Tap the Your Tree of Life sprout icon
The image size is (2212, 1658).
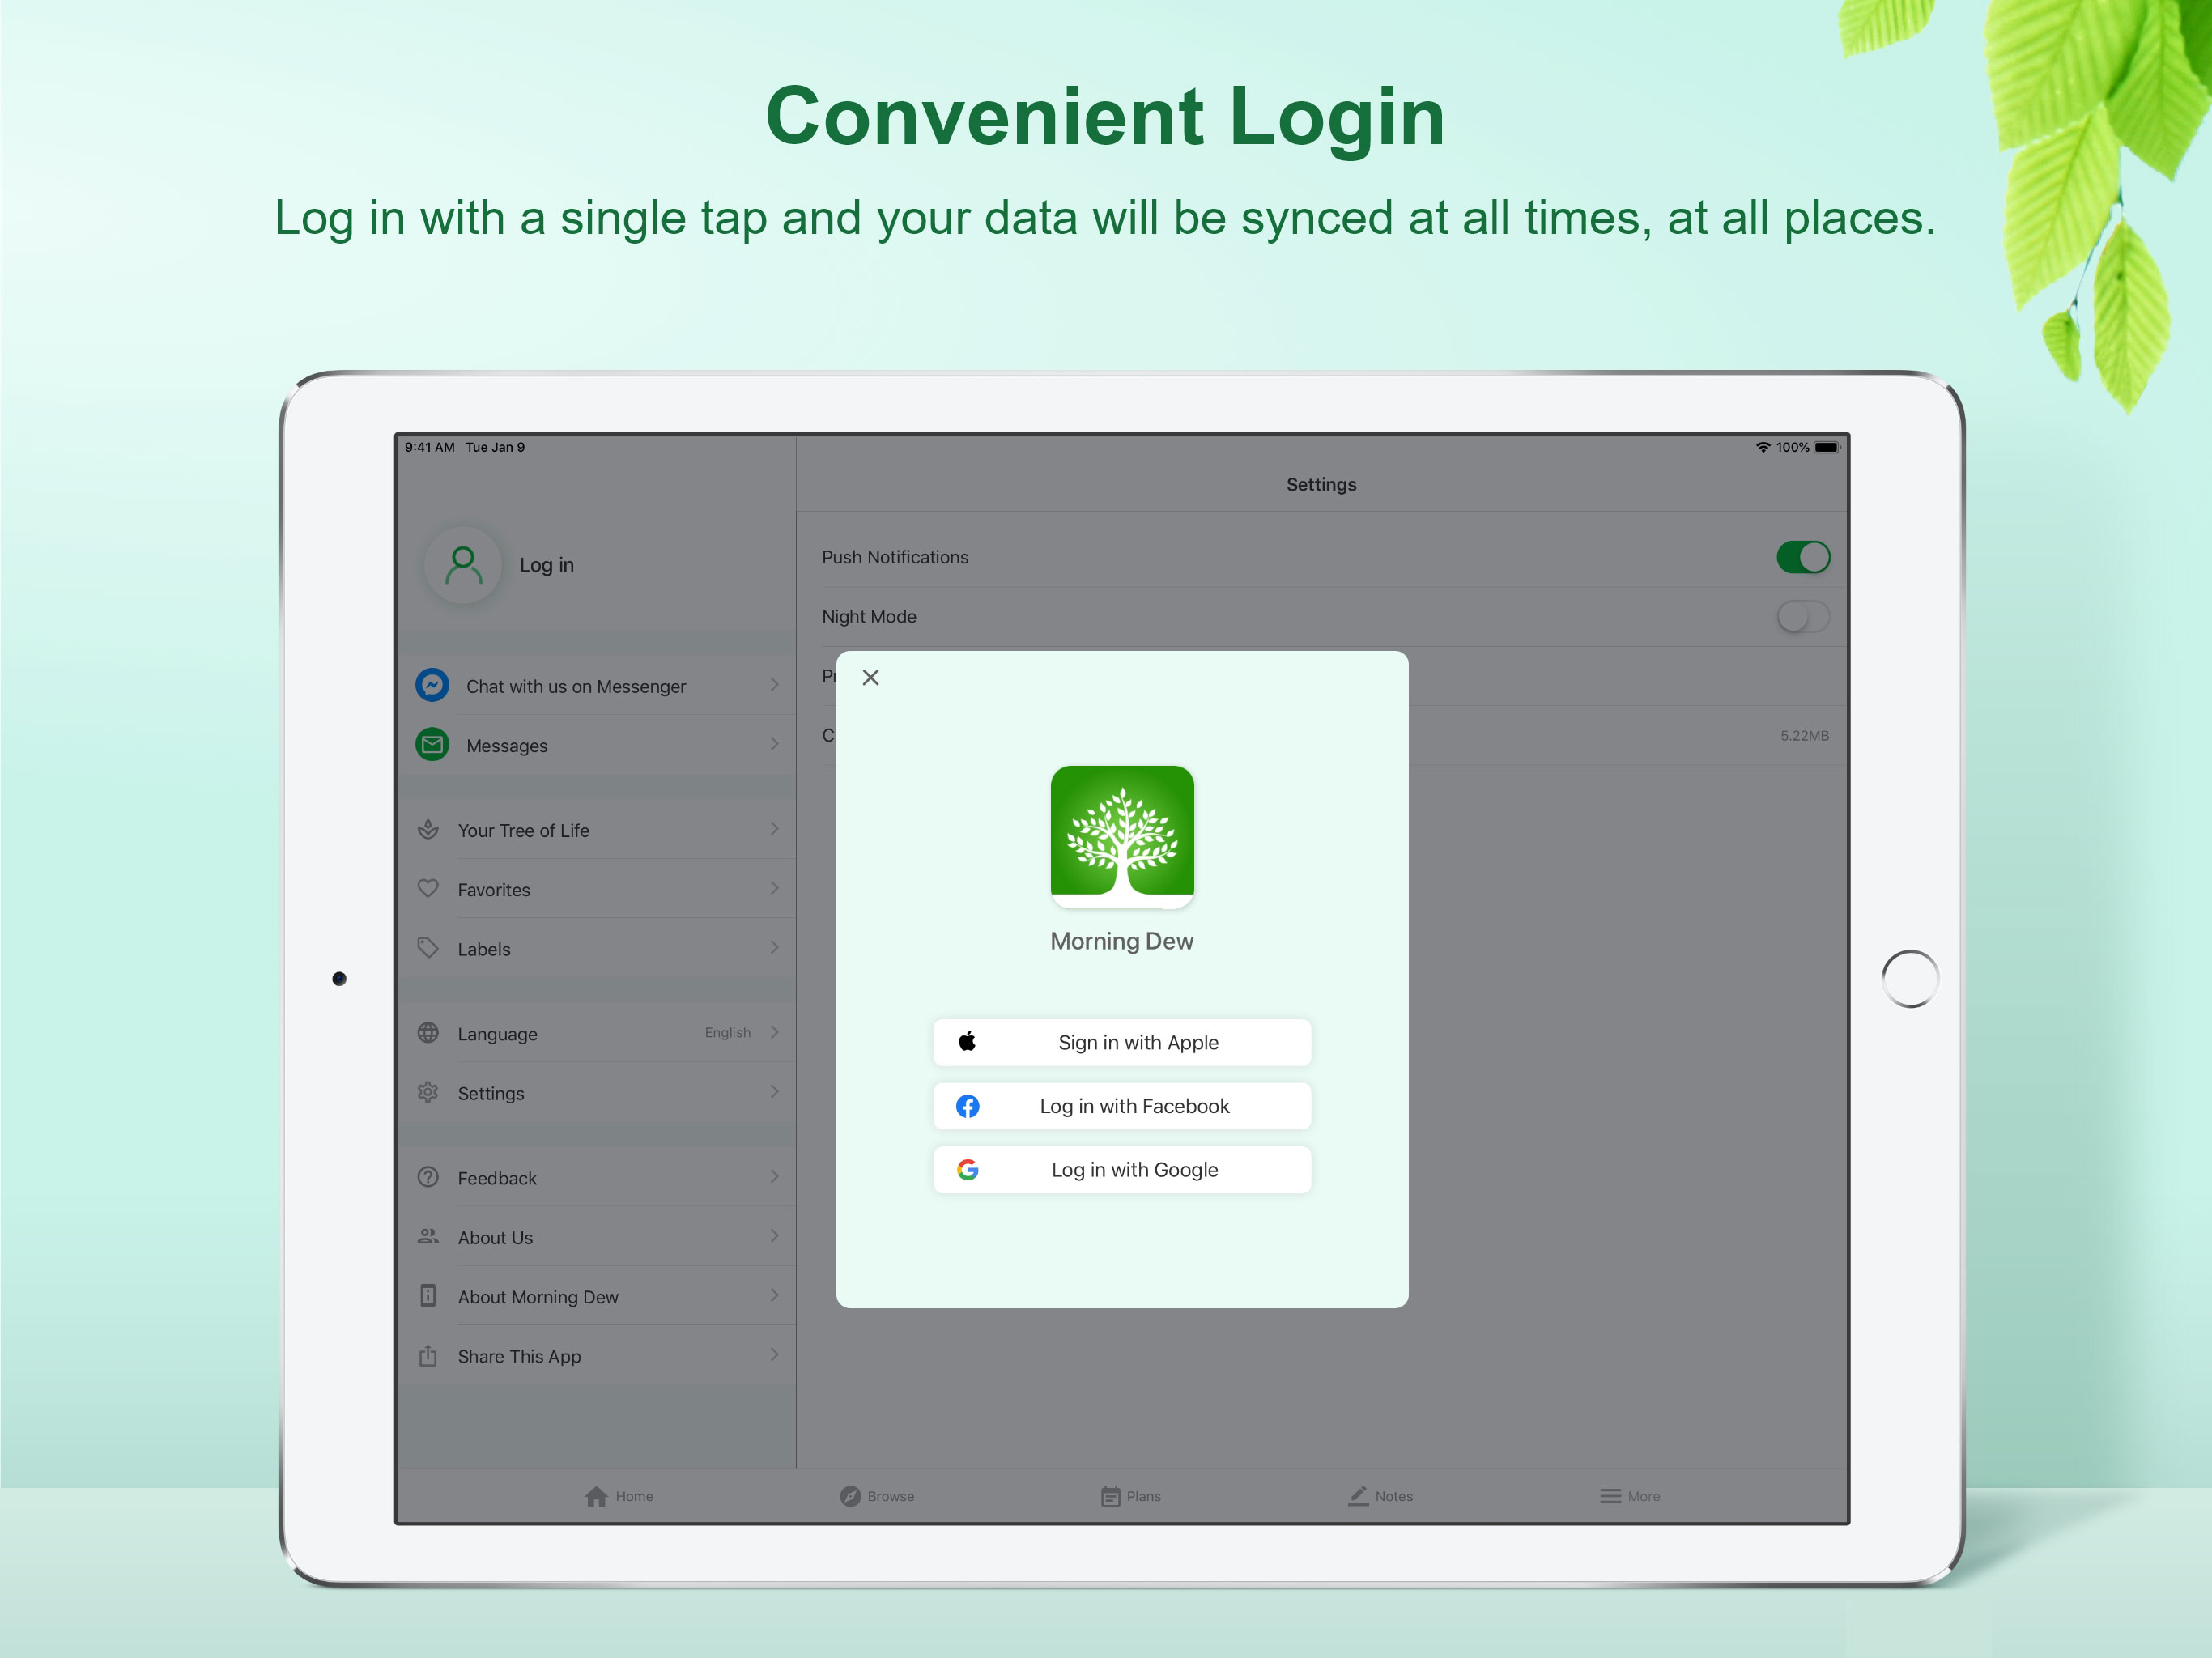point(428,830)
